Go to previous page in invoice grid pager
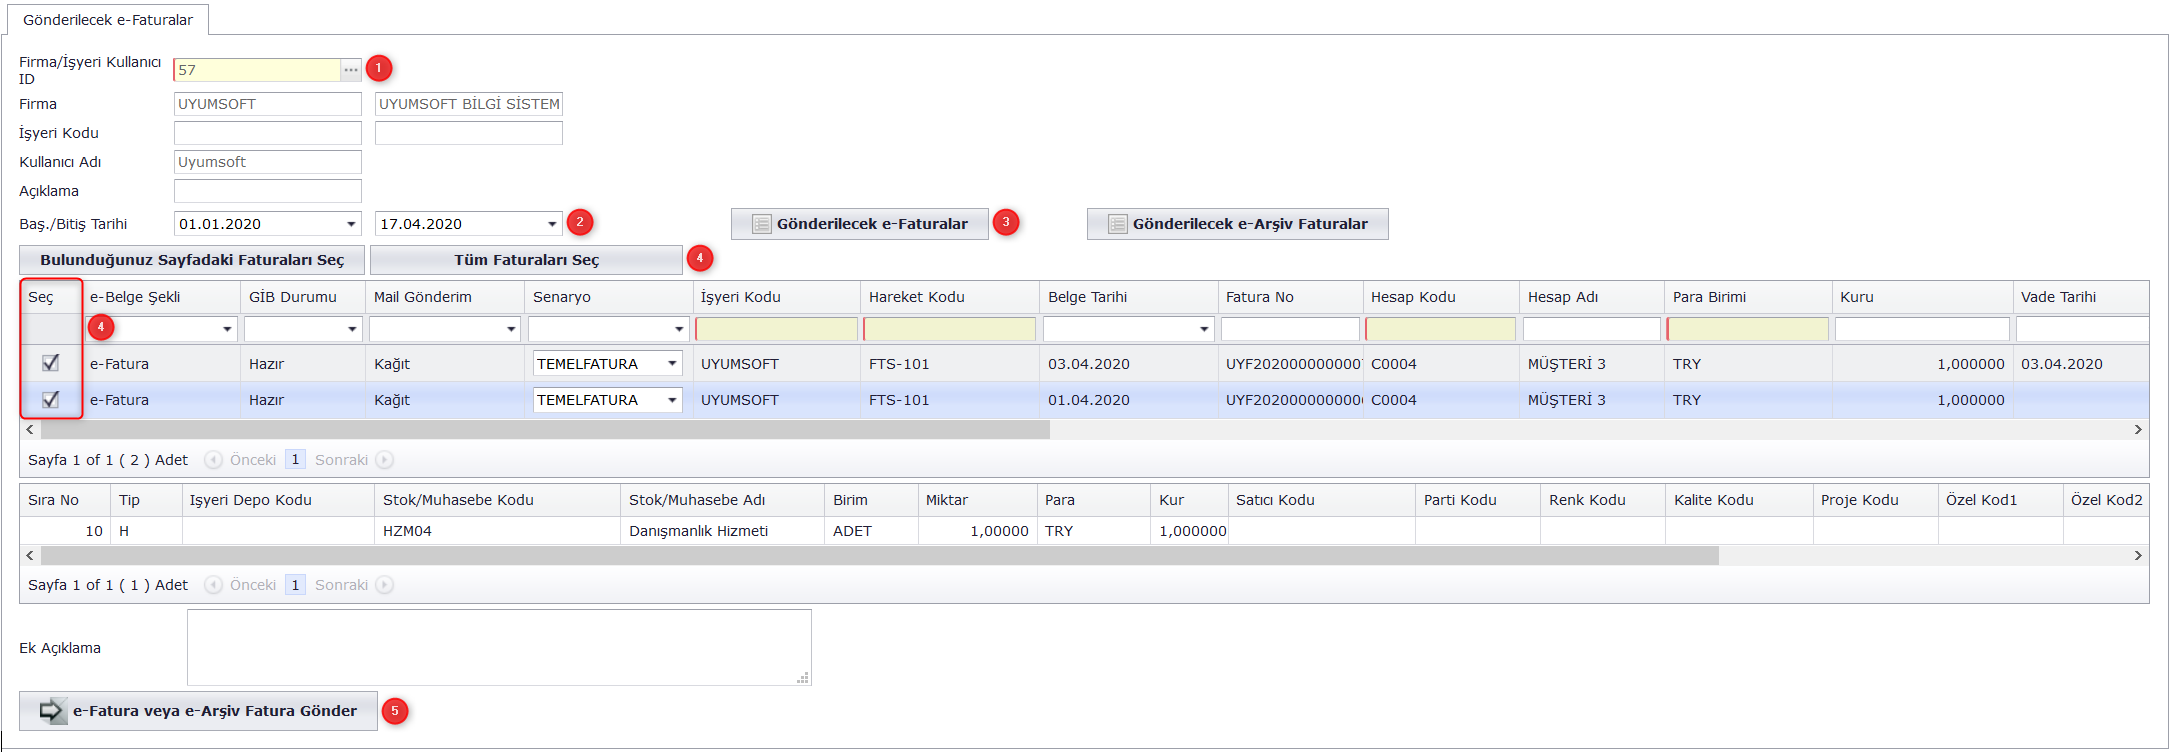This screenshot has width=2171, height=752. (214, 460)
